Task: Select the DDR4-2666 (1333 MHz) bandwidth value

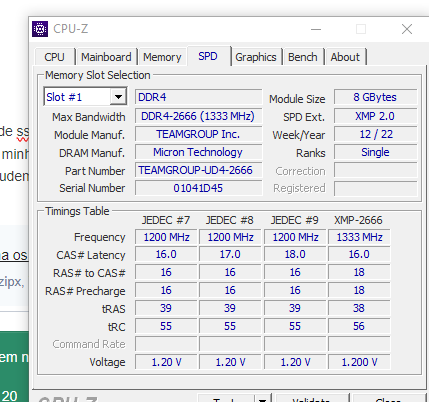Action: click(x=198, y=116)
